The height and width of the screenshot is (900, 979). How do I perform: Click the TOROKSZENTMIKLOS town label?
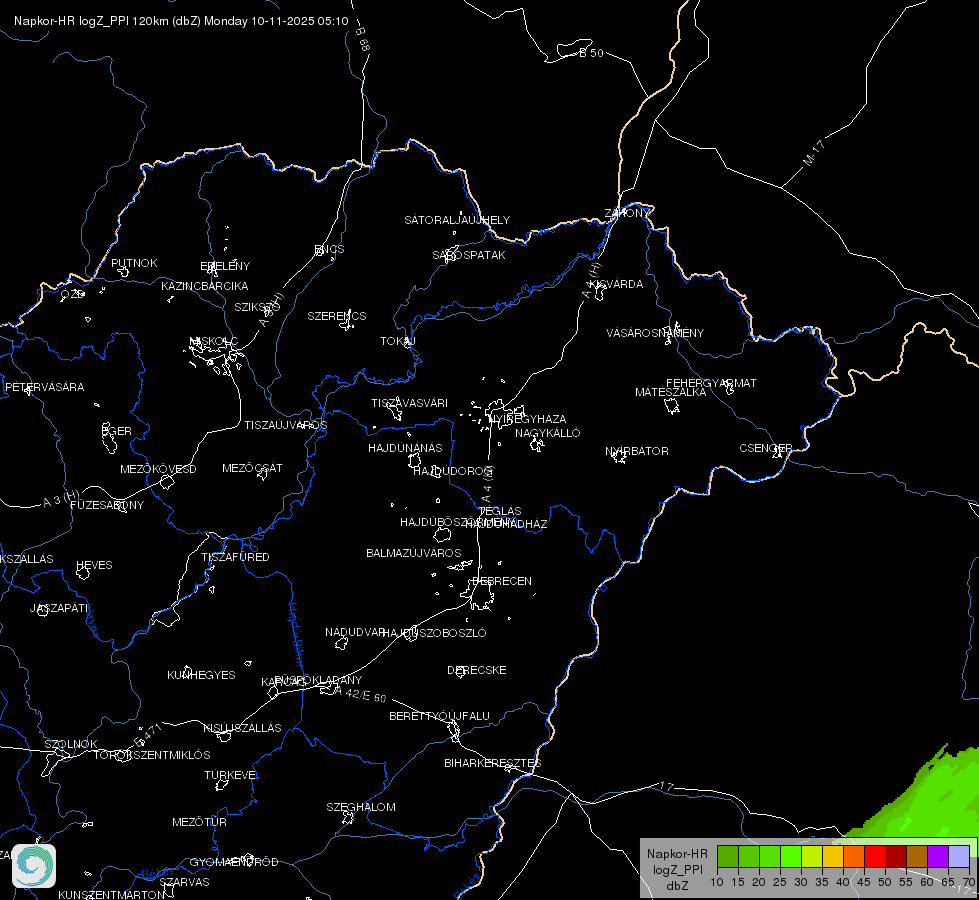pyautogui.click(x=152, y=755)
